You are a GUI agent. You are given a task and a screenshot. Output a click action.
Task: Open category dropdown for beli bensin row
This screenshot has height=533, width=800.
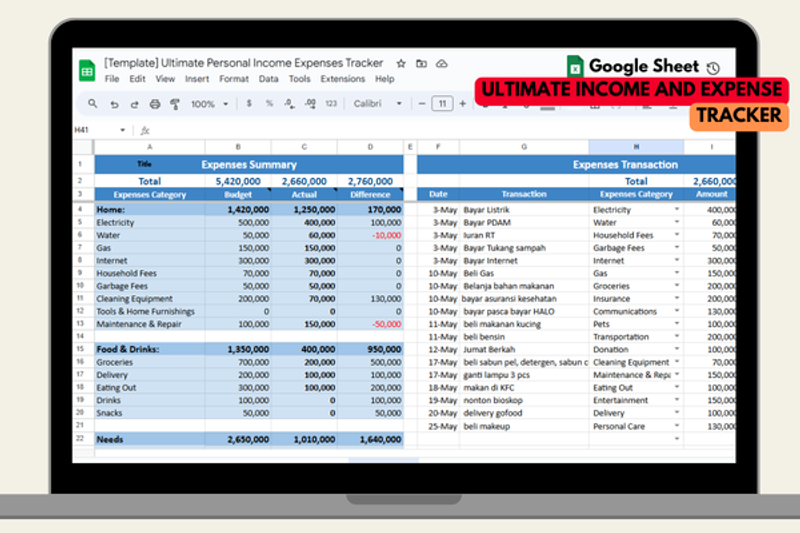(x=677, y=336)
